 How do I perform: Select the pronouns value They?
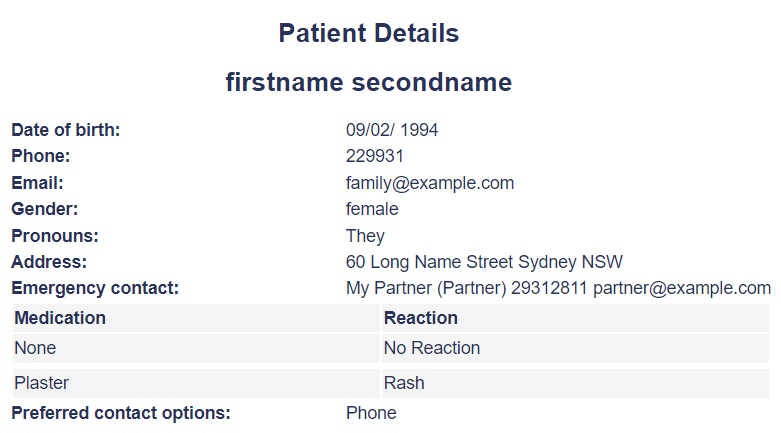[365, 236]
